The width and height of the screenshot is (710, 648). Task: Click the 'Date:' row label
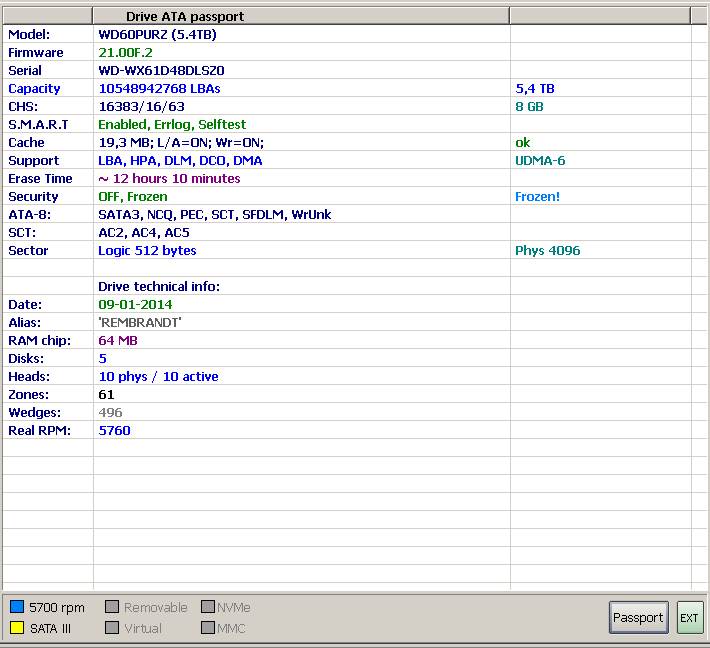25,305
